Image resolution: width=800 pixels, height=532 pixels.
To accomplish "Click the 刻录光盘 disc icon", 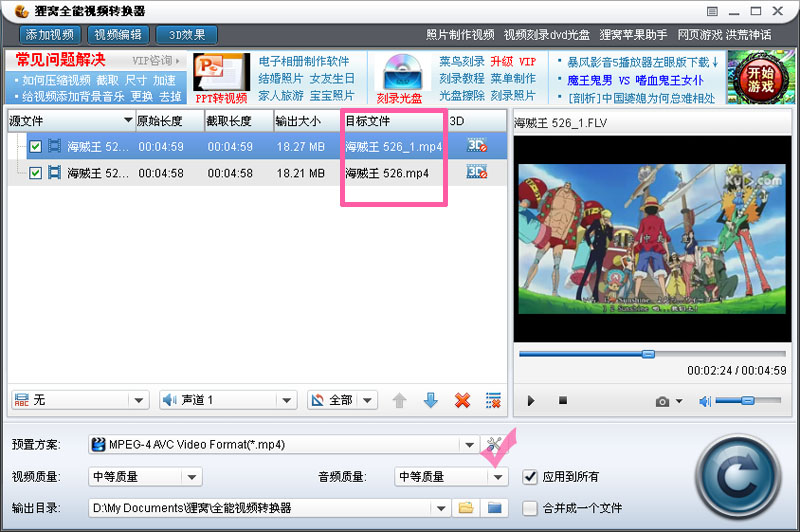I will pyautogui.click(x=402, y=73).
